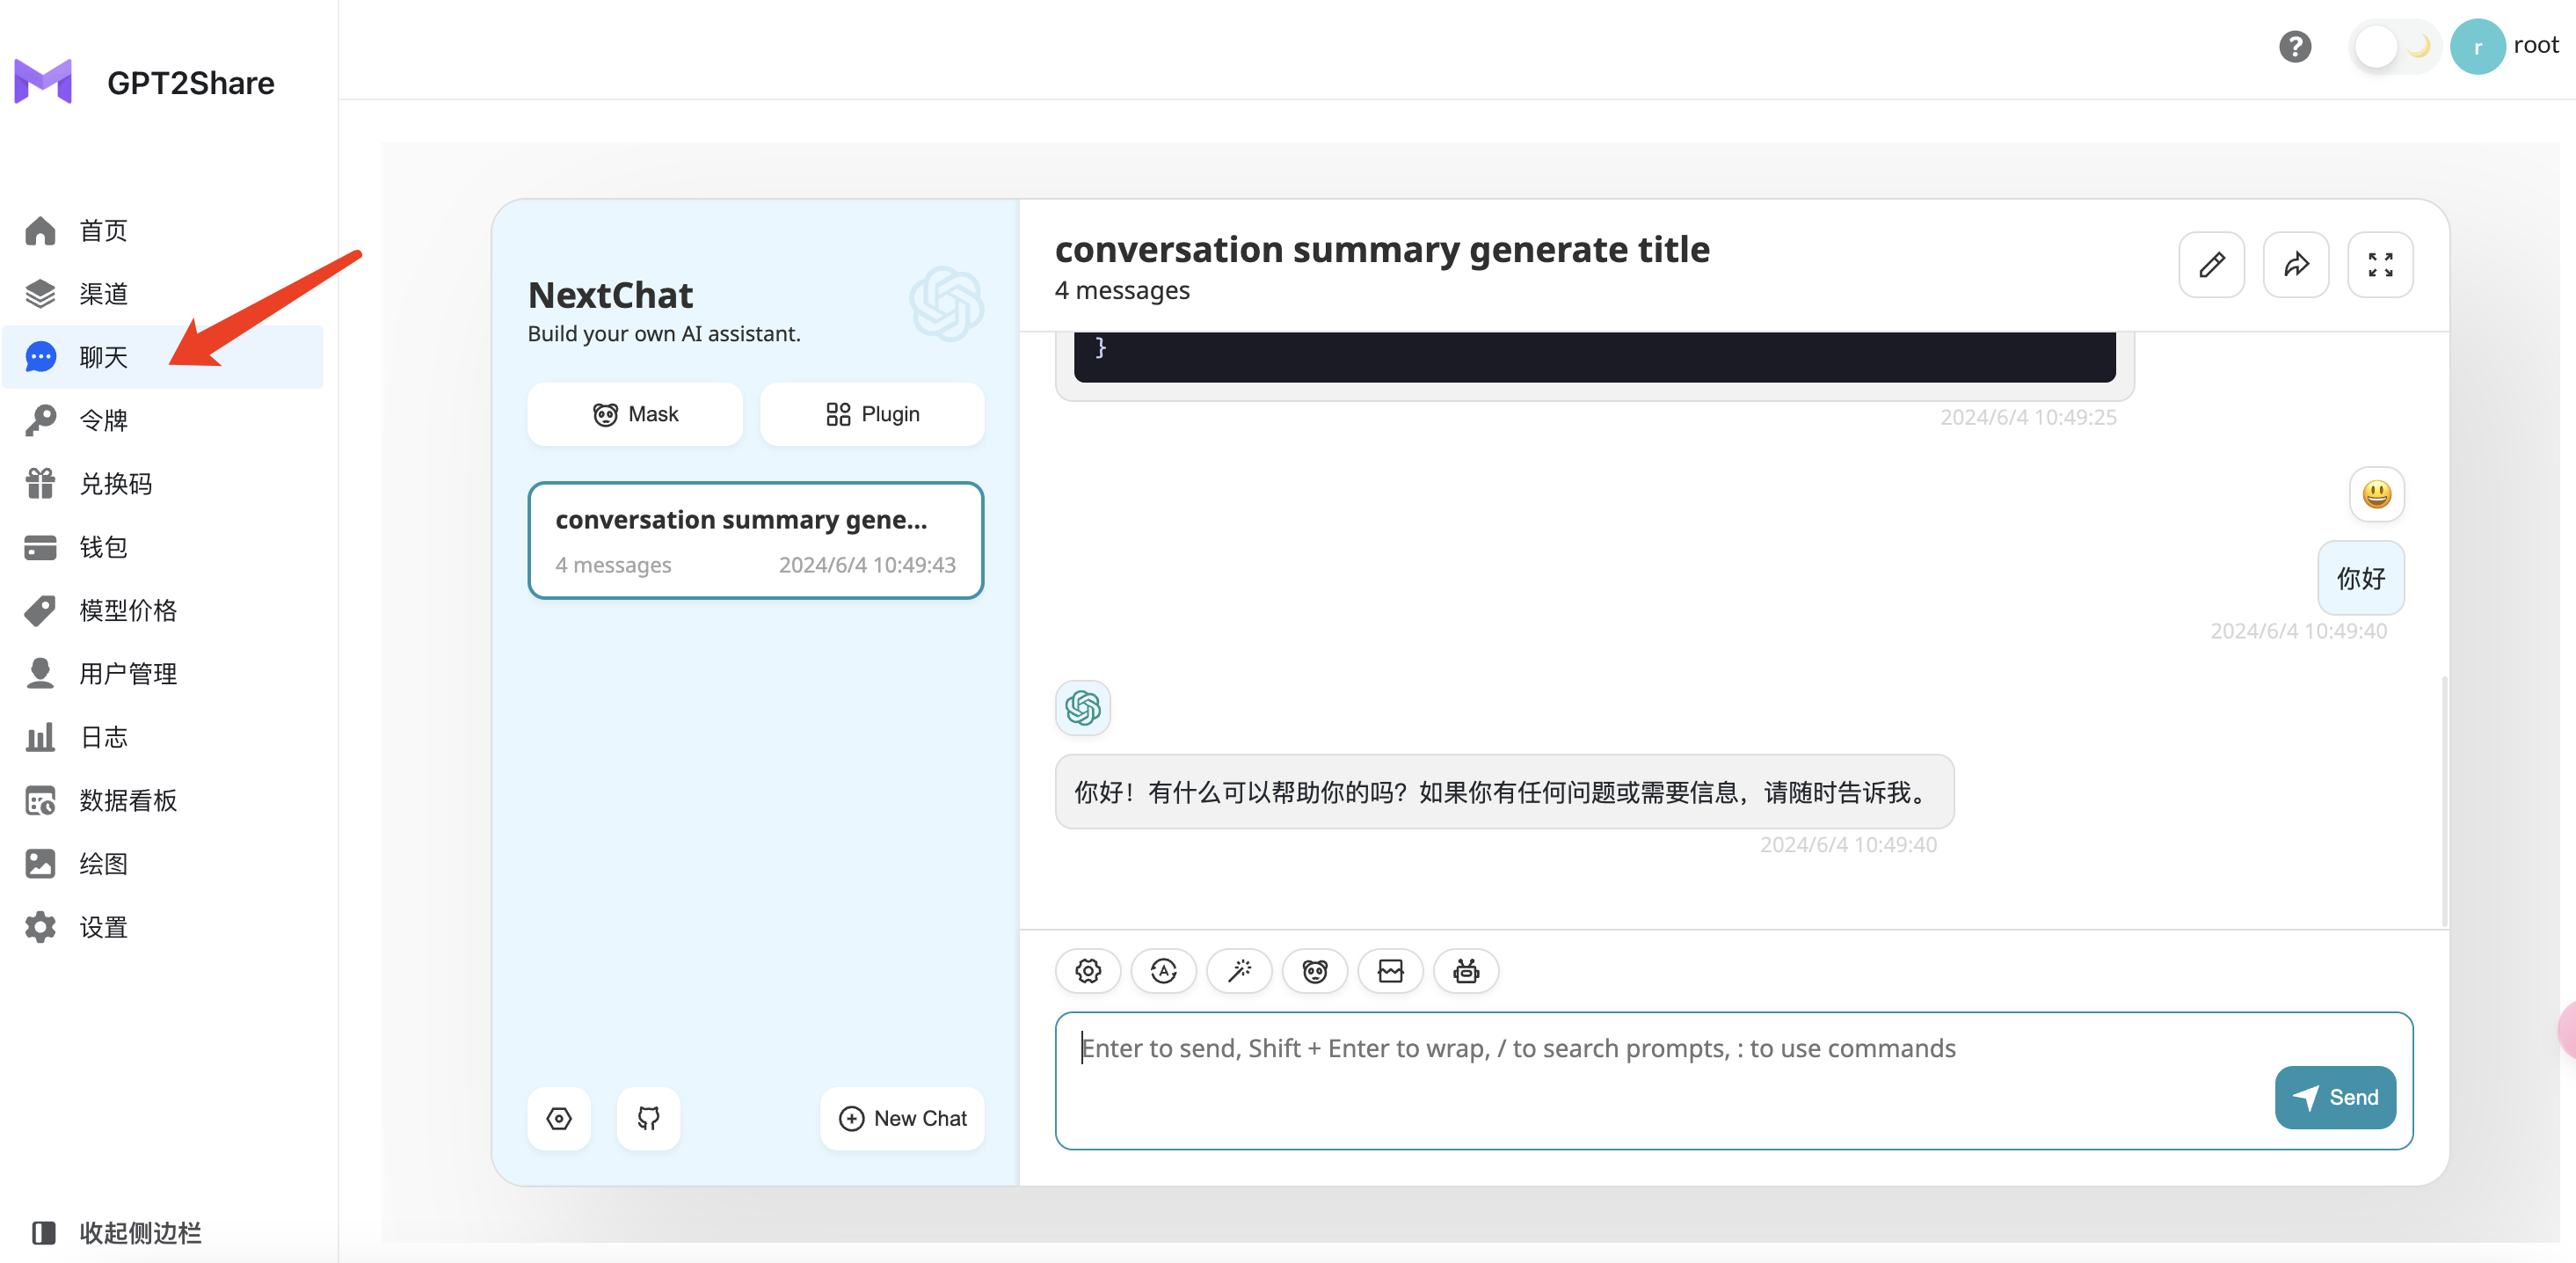
Task: Start a New Chat
Action: (x=902, y=1118)
